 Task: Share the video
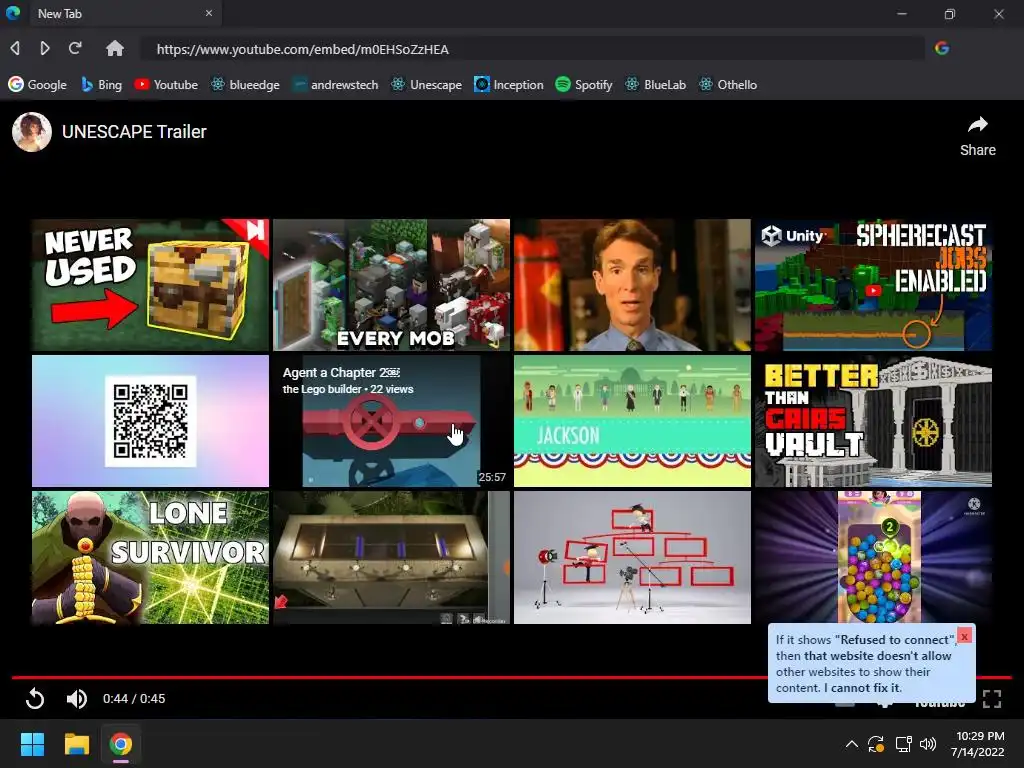(978, 136)
